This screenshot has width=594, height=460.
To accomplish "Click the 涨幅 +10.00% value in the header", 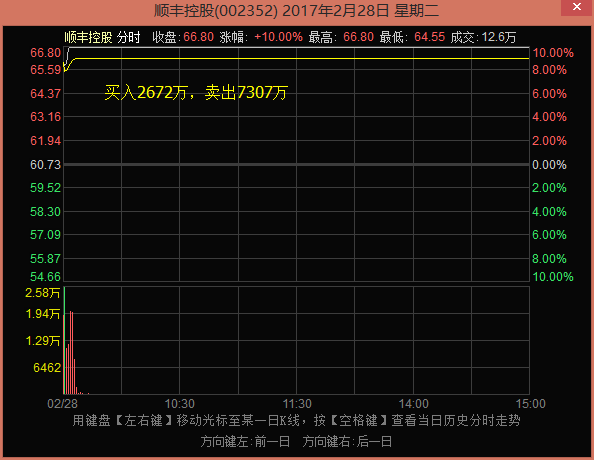I will 278,37.
